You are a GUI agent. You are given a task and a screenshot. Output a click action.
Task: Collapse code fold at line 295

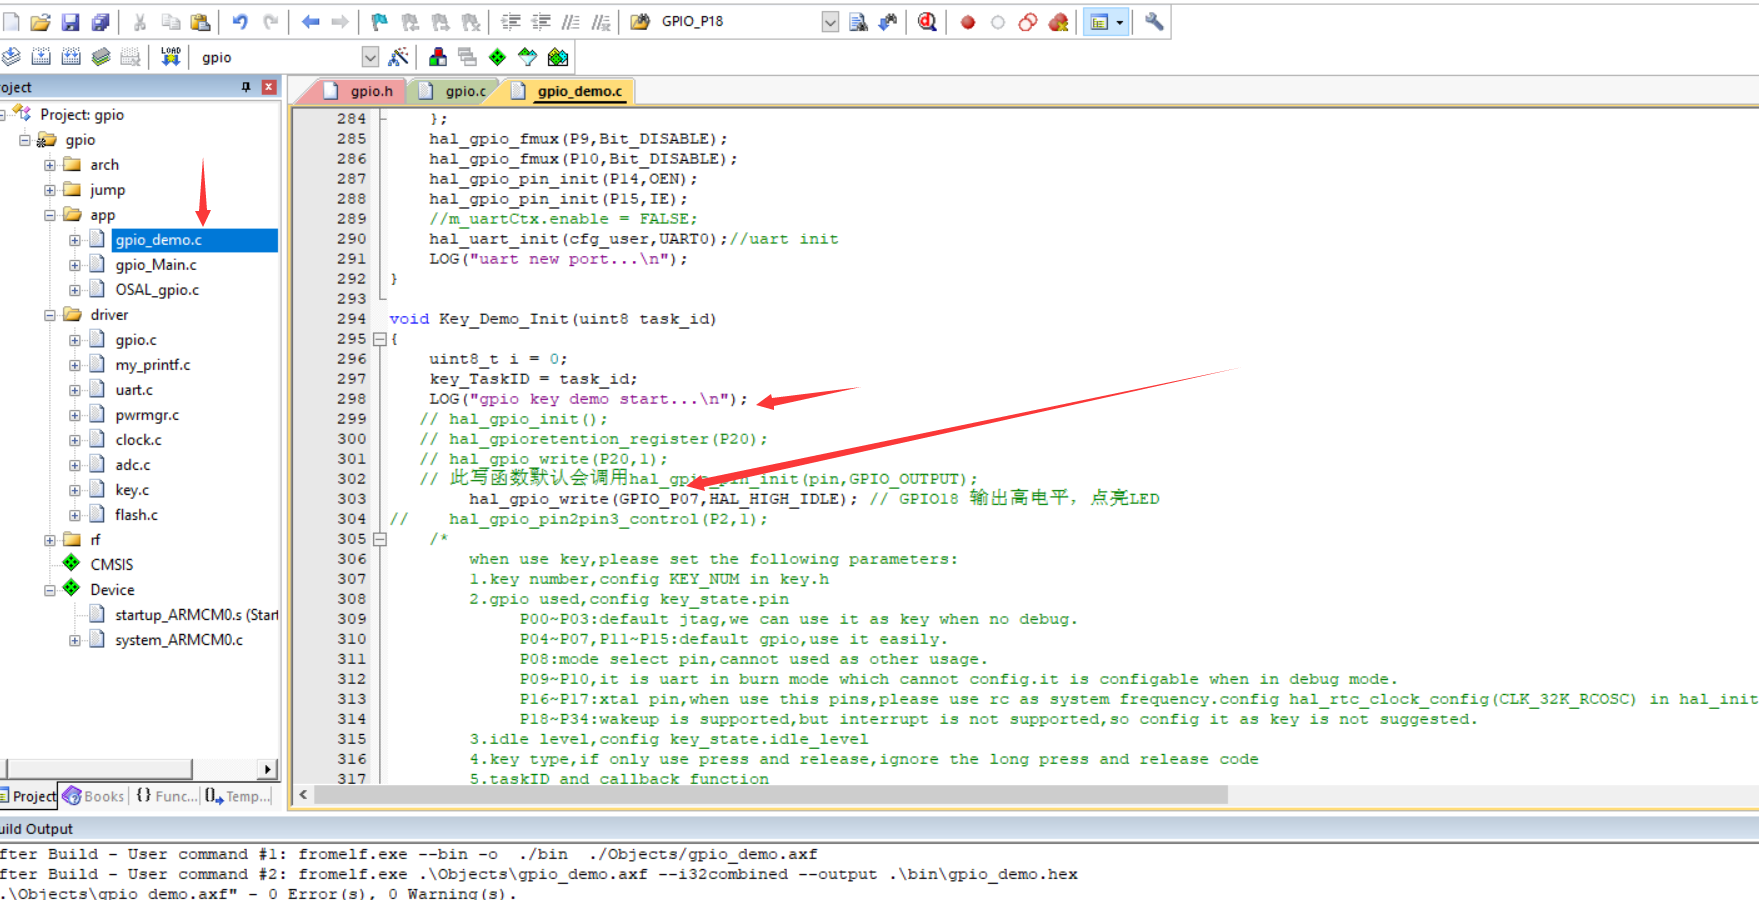click(380, 339)
